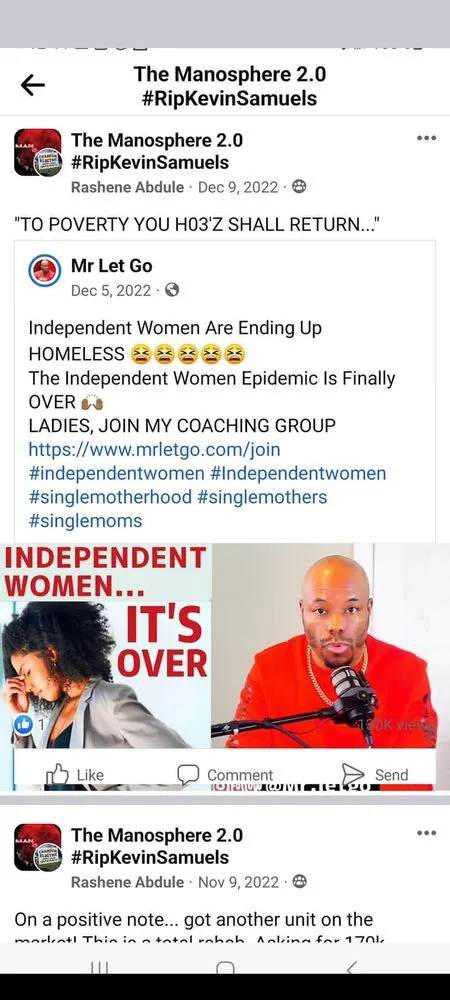This screenshot has width=450, height=1000.
Task: Tap the #singlemoms hashtag
Action: (x=85, y=520)
